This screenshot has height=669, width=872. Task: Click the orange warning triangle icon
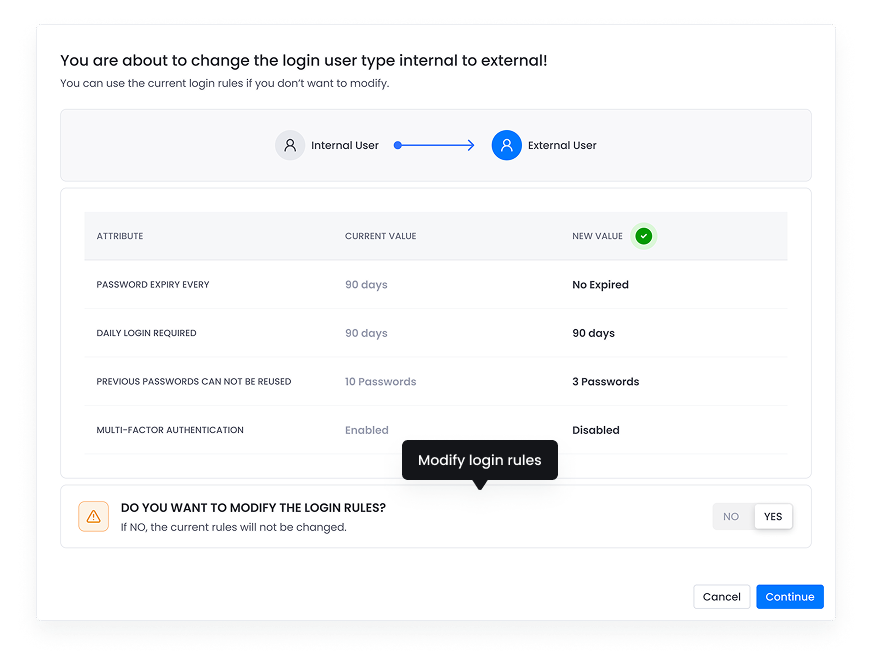coord(93,516)
